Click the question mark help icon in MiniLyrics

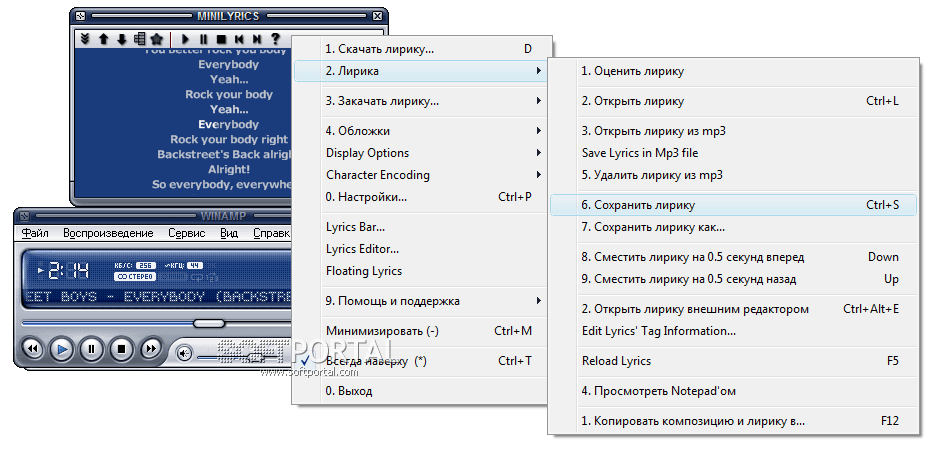point(275,39)
